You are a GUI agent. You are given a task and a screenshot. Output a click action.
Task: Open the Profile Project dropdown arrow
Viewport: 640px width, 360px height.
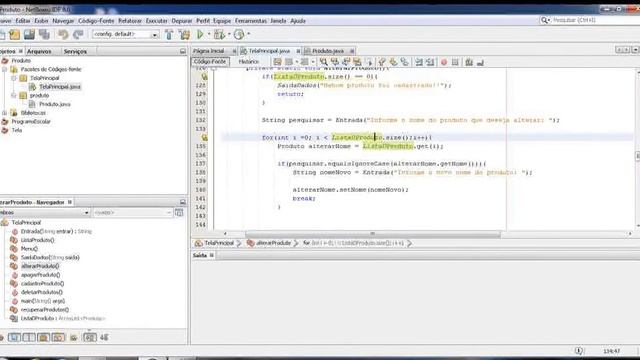click(249, 35)
